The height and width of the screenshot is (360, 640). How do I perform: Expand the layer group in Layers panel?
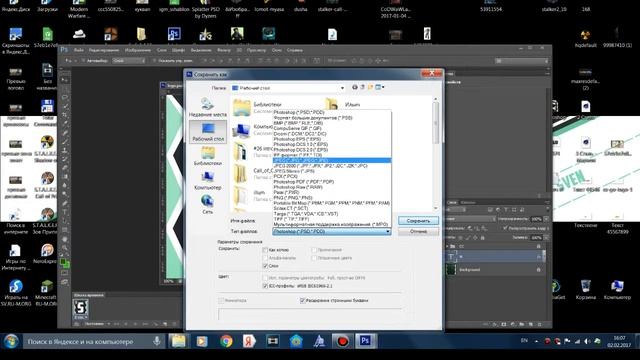[x=447, y=246]
